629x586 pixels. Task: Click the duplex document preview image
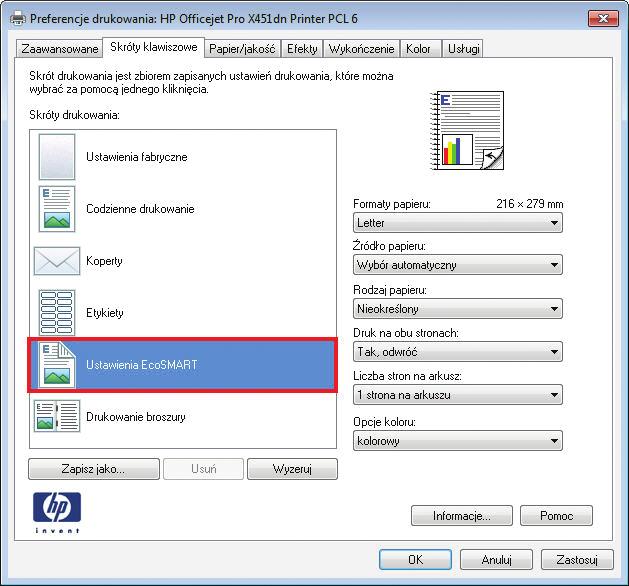(467, 130)
